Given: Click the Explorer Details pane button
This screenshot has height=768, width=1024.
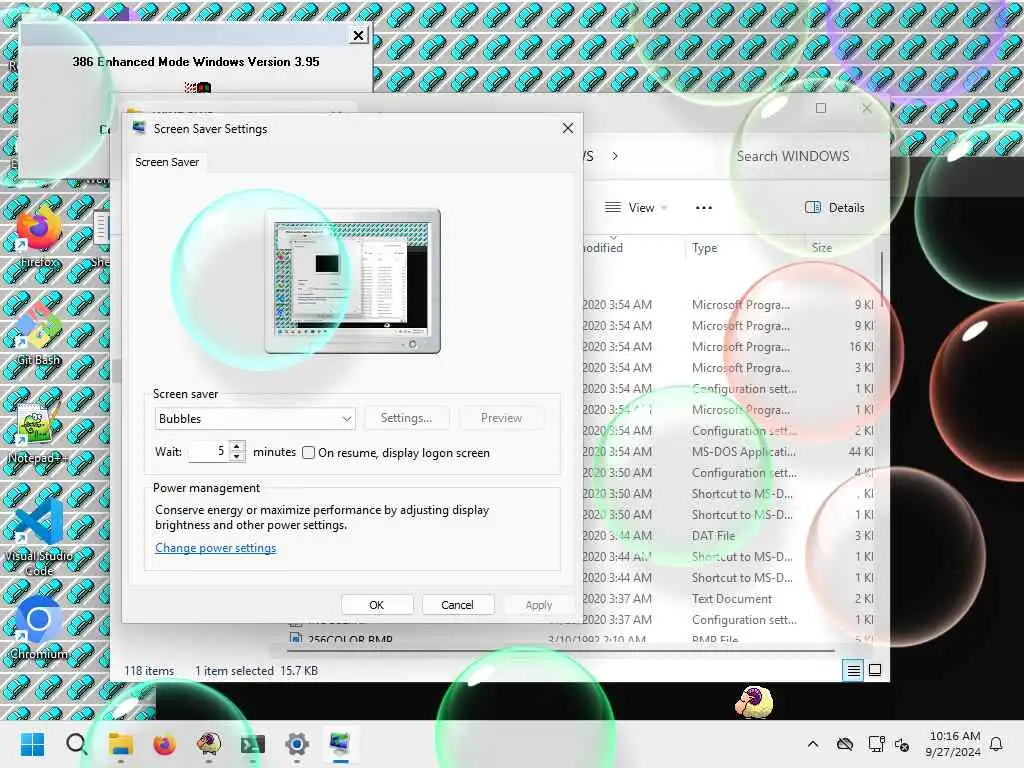Looking at the screenshot, I should [x=835, y=208].
